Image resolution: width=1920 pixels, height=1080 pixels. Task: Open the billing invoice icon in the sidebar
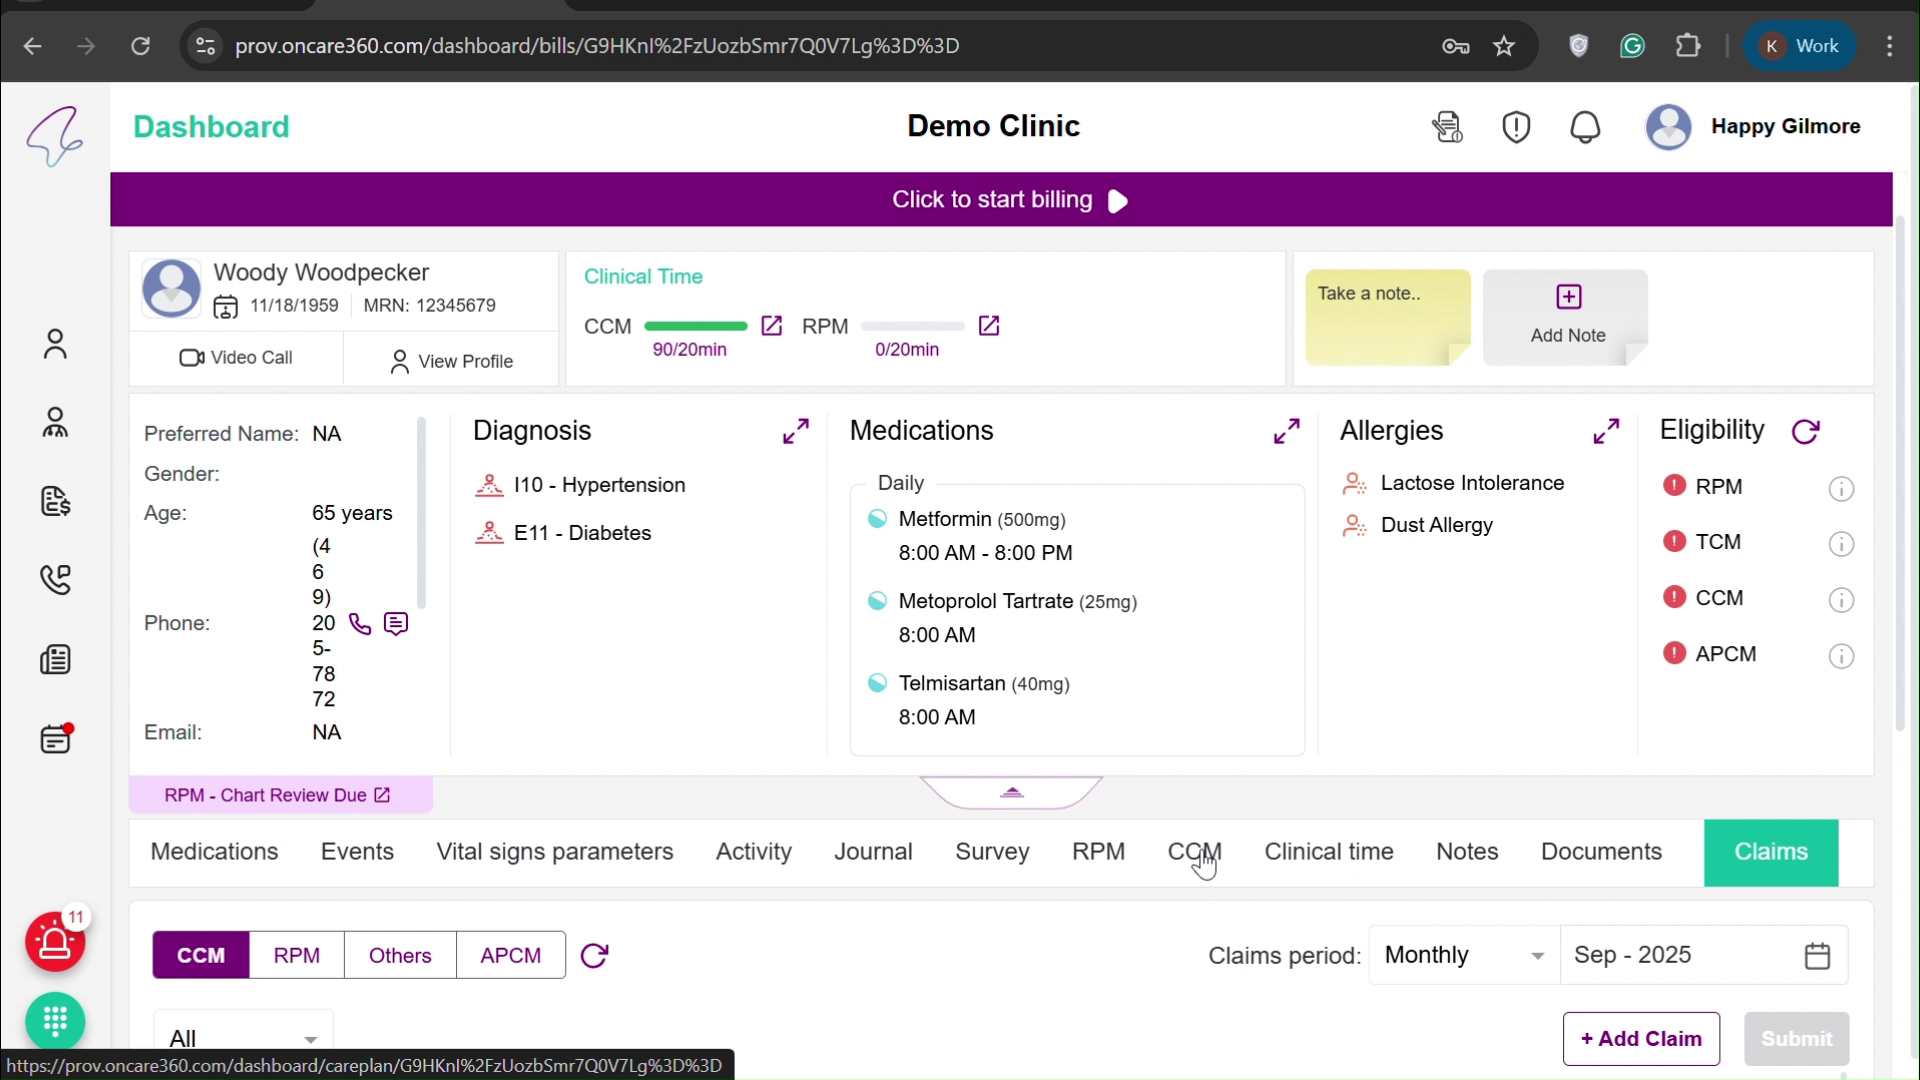point(56,502)
